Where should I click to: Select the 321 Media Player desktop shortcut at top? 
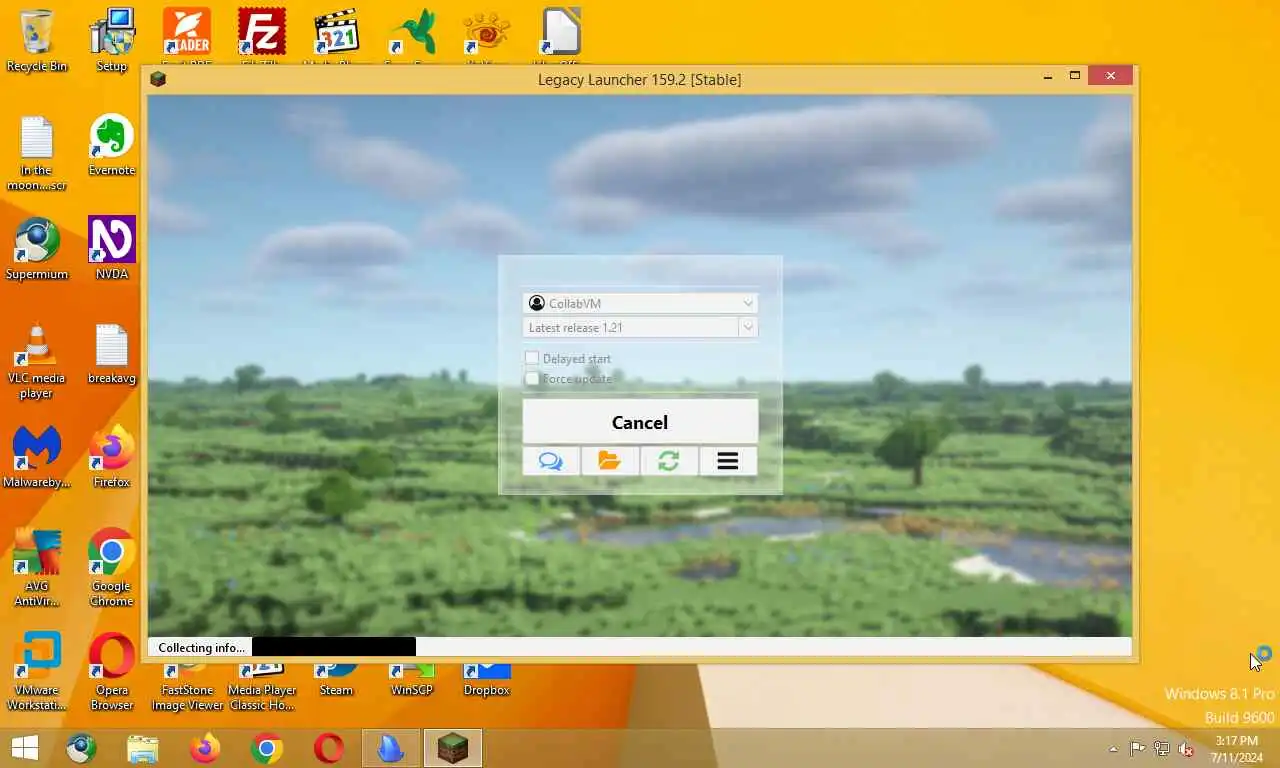pyautogui.click(x=336, y=36)
